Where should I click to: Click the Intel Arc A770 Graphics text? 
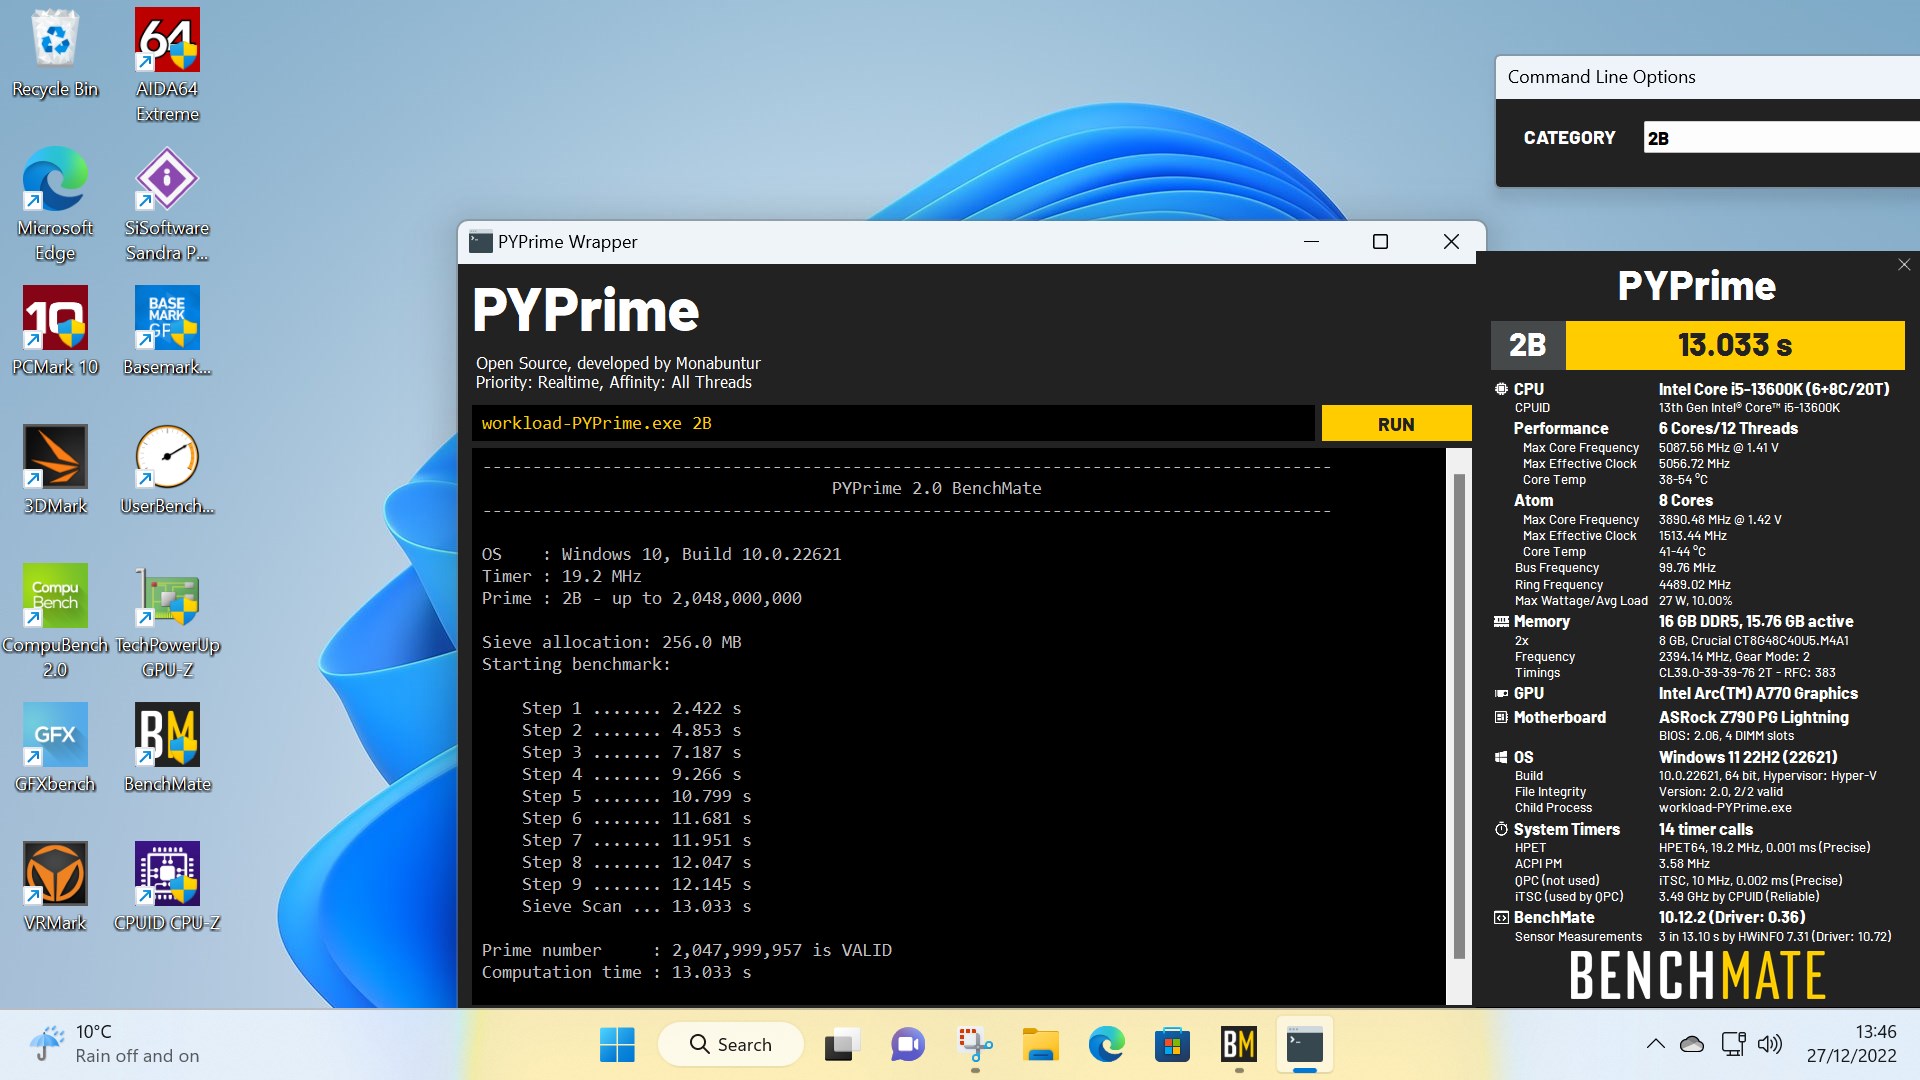tap(1758, 693)
